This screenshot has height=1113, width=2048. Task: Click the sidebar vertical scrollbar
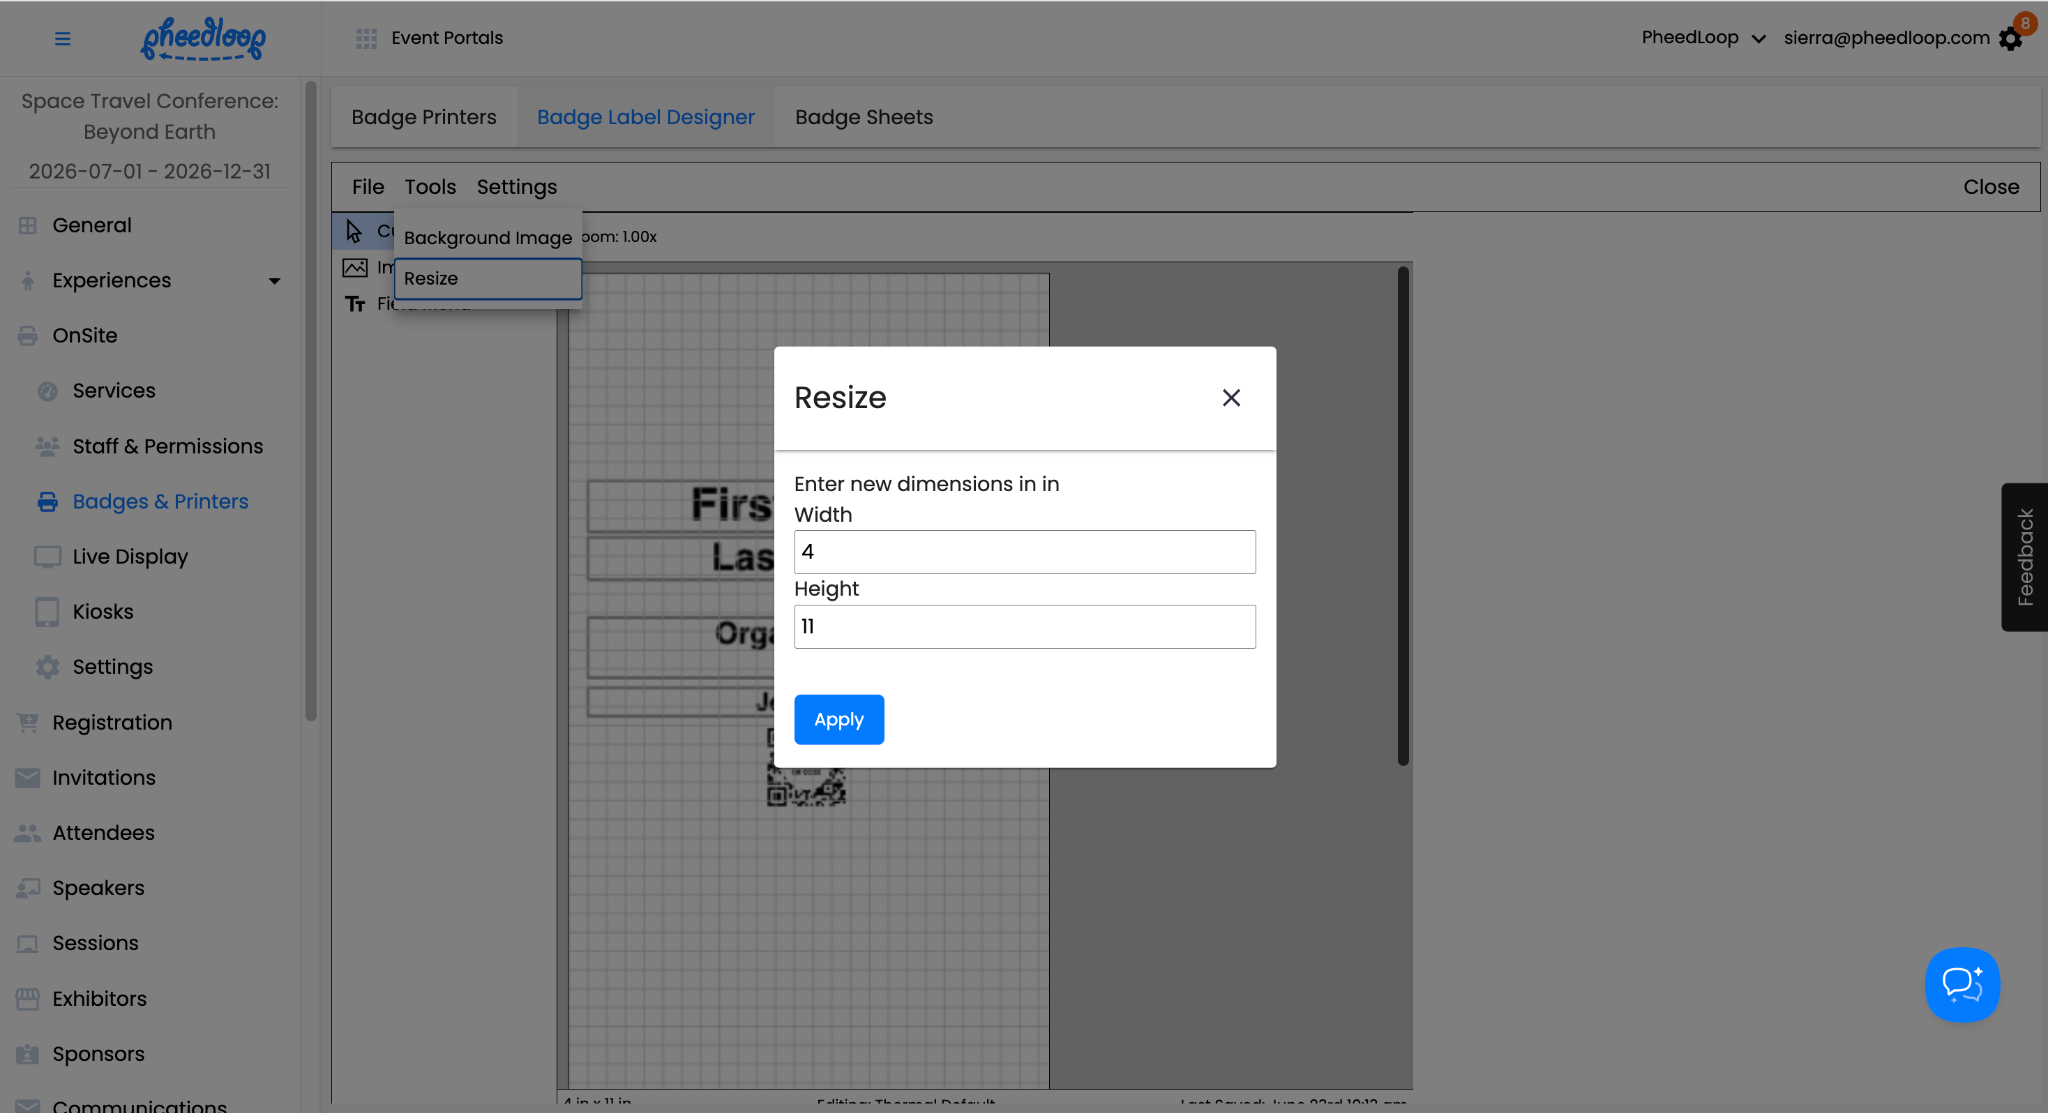click(x=311, y=400)
